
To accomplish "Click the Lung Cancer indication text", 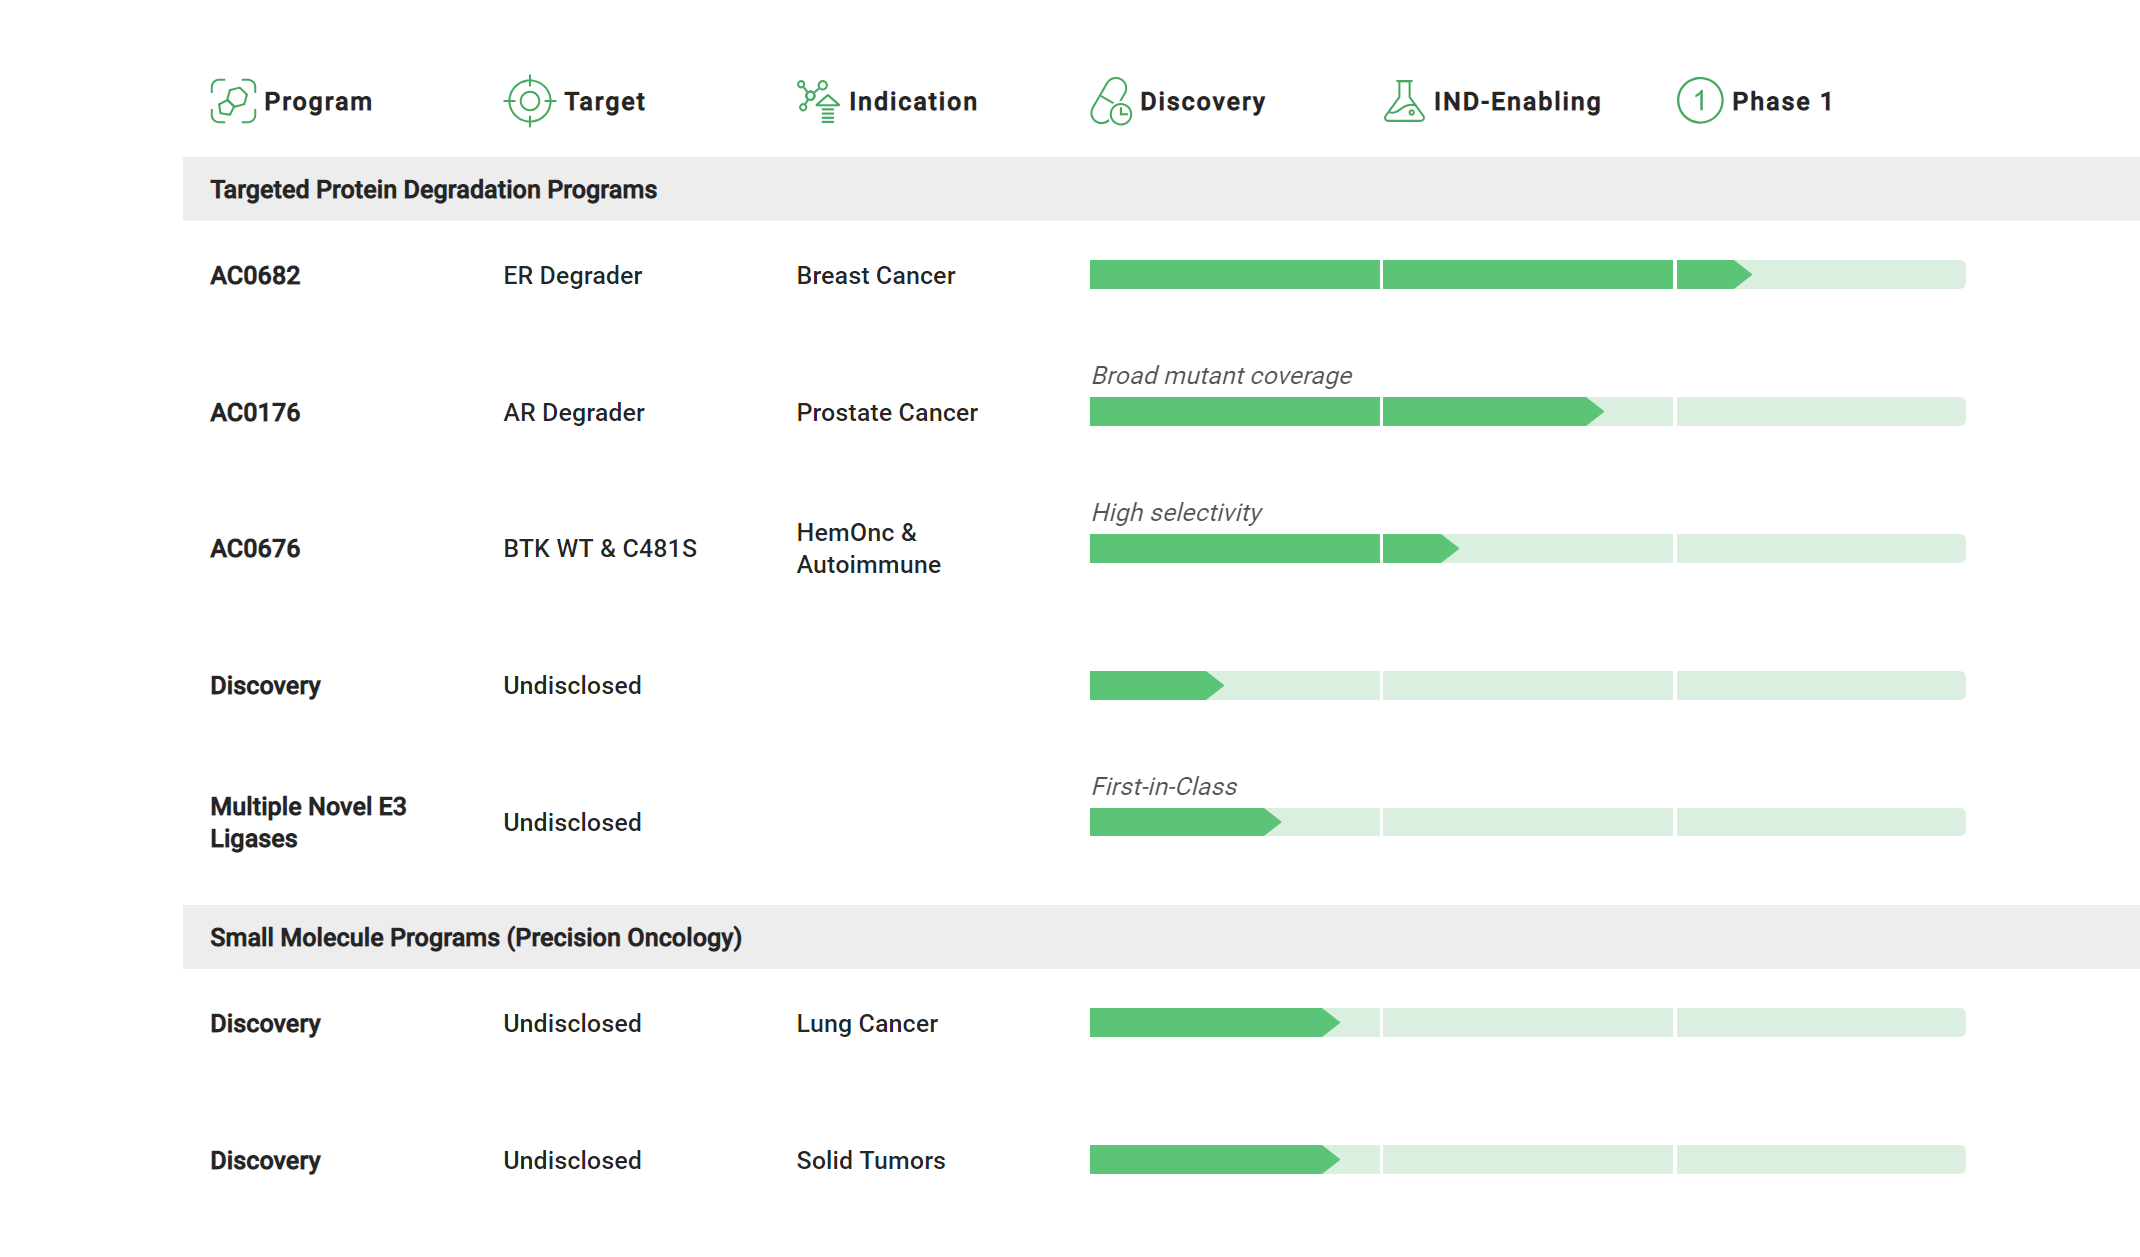I will point(867,1024).
